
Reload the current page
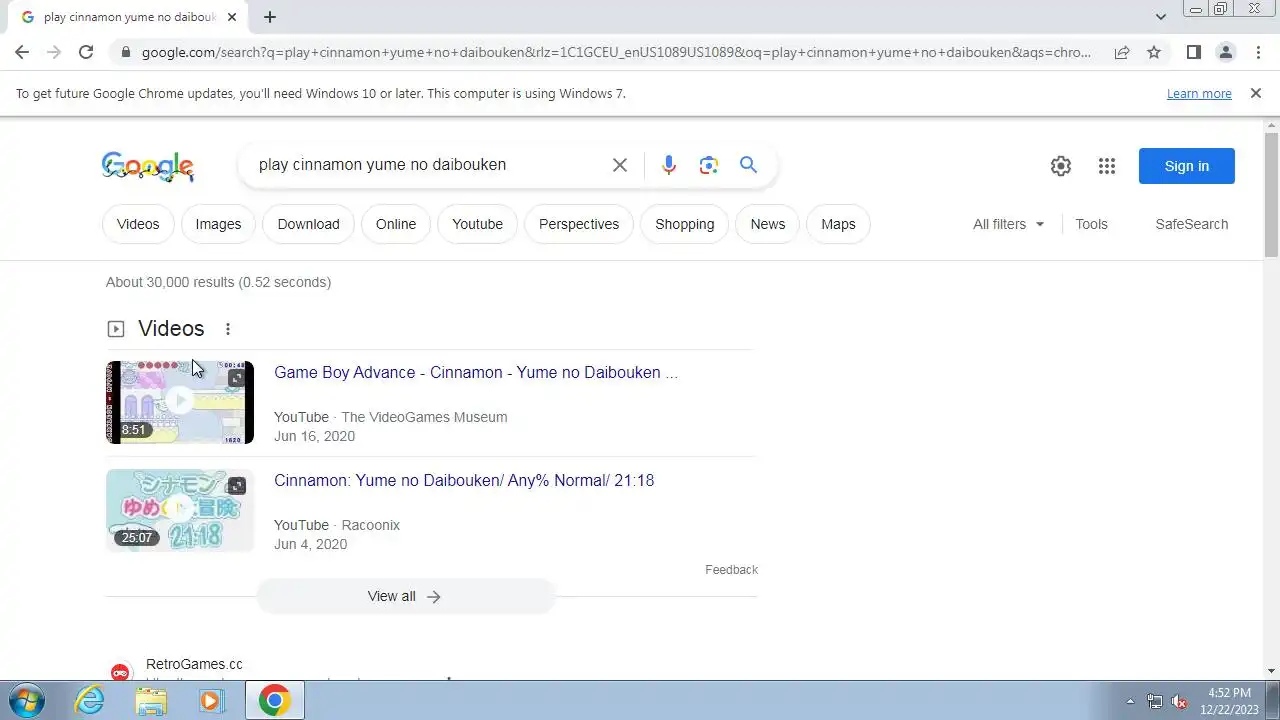point(86,52)
